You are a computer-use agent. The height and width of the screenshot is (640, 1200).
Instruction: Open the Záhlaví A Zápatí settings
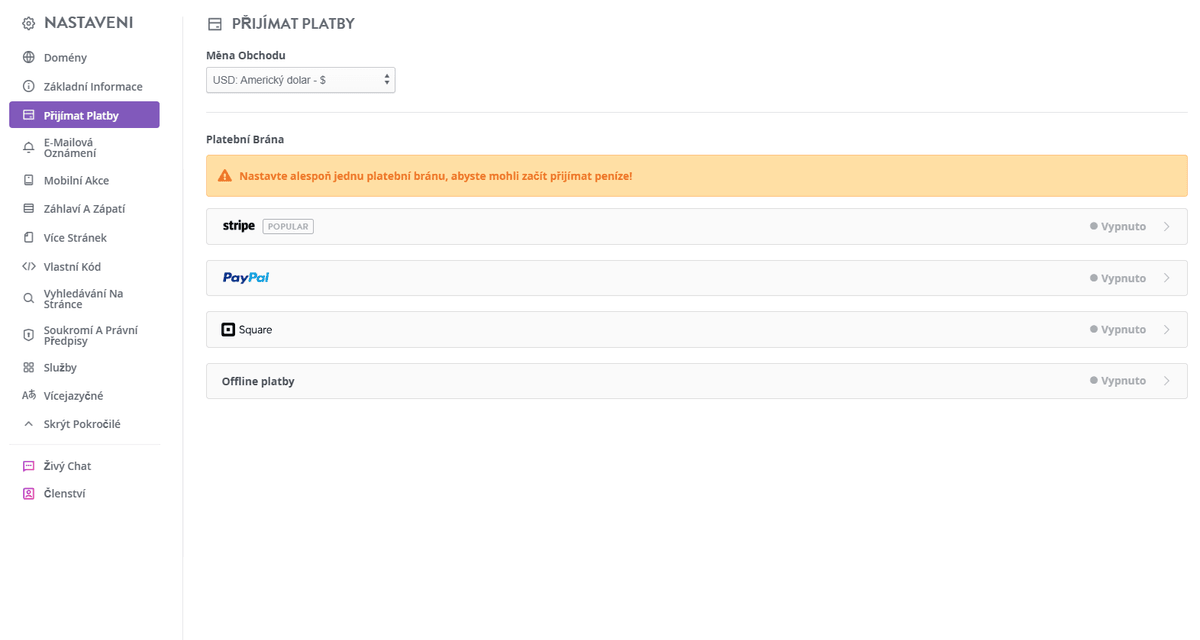point(84,209)
